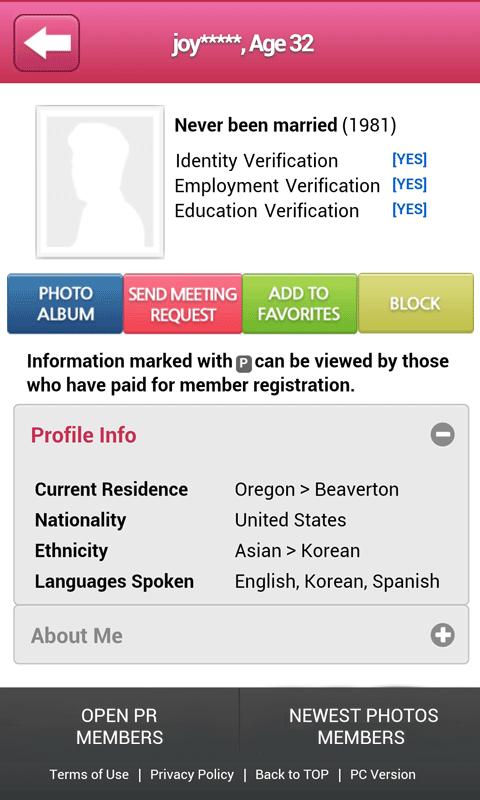Send a meeting request
The height and width of the screenshot is (800, 480).
pos(183,304)
